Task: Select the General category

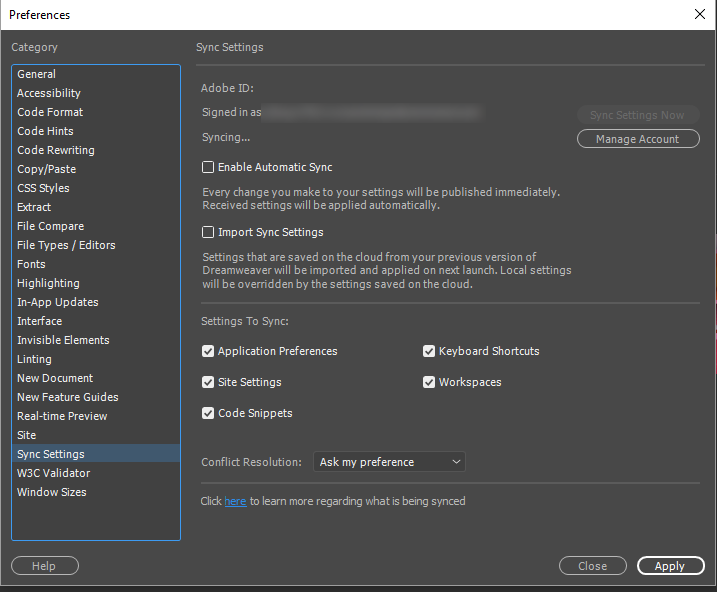Action: coord(37,74)
